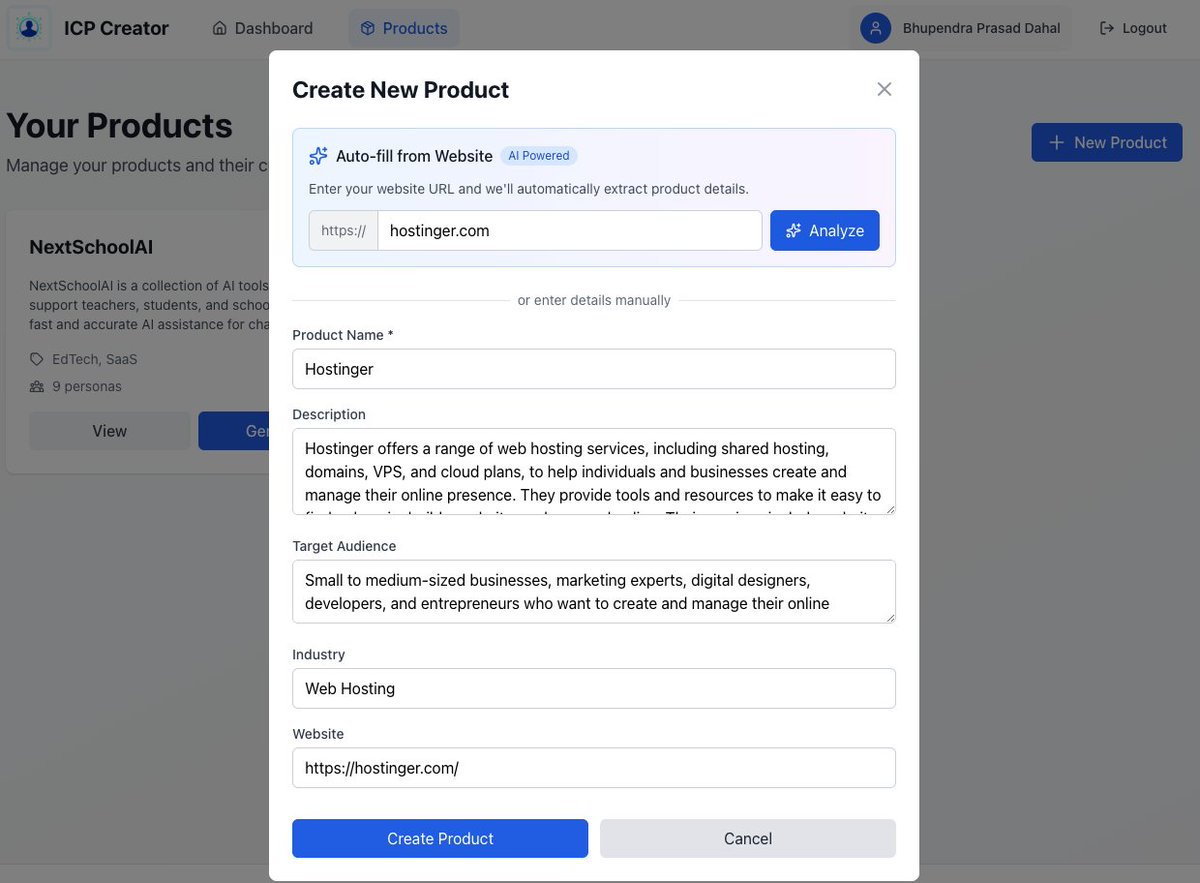1200x883 pixels.
Task: Click the EdTech, SaaS tag text
Action: 95,359
